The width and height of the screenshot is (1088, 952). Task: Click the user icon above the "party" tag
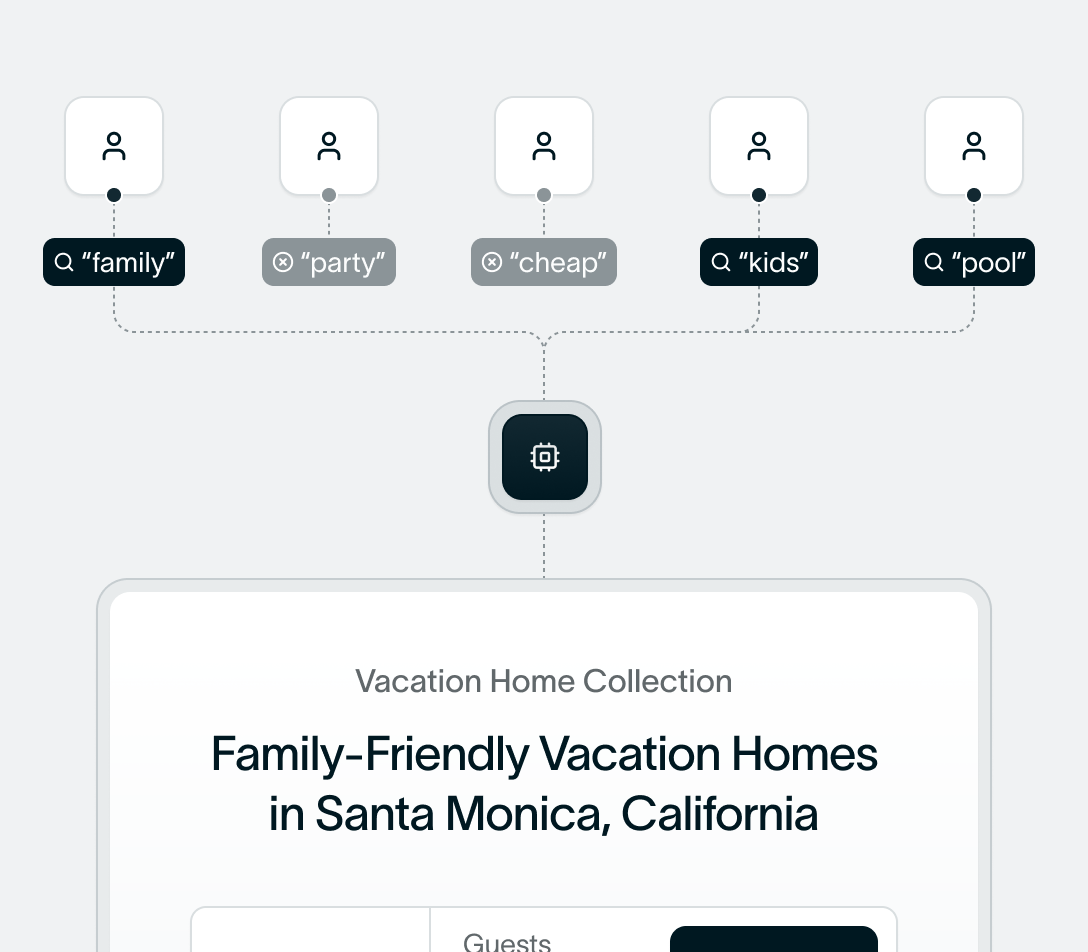click(329, 146)
